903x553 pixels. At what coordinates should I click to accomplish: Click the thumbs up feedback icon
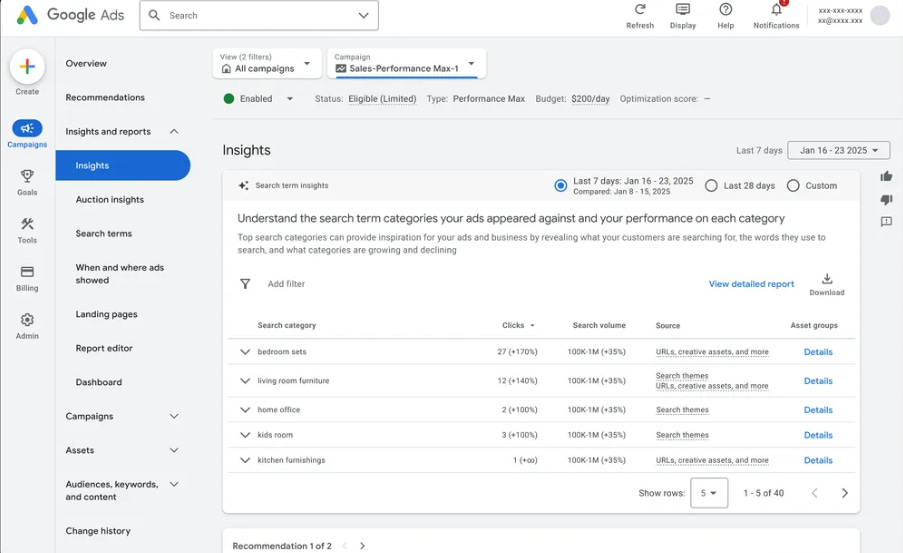886,176
